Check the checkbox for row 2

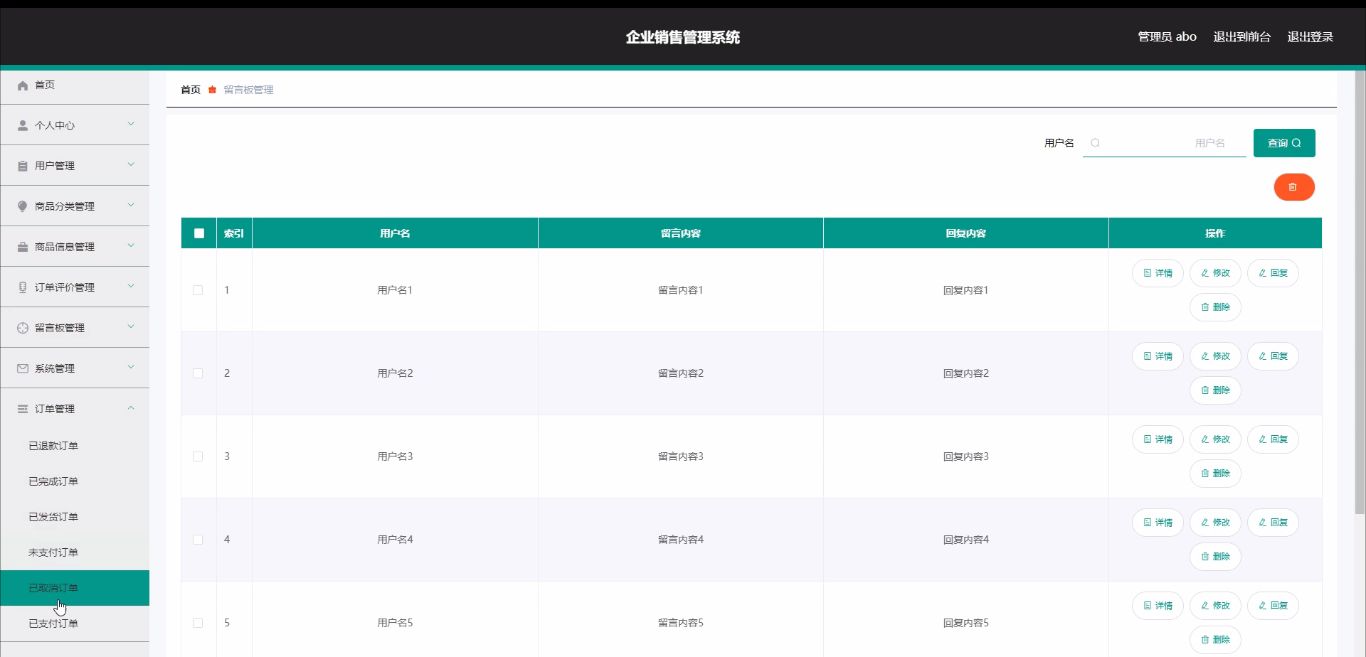(198, 373)
